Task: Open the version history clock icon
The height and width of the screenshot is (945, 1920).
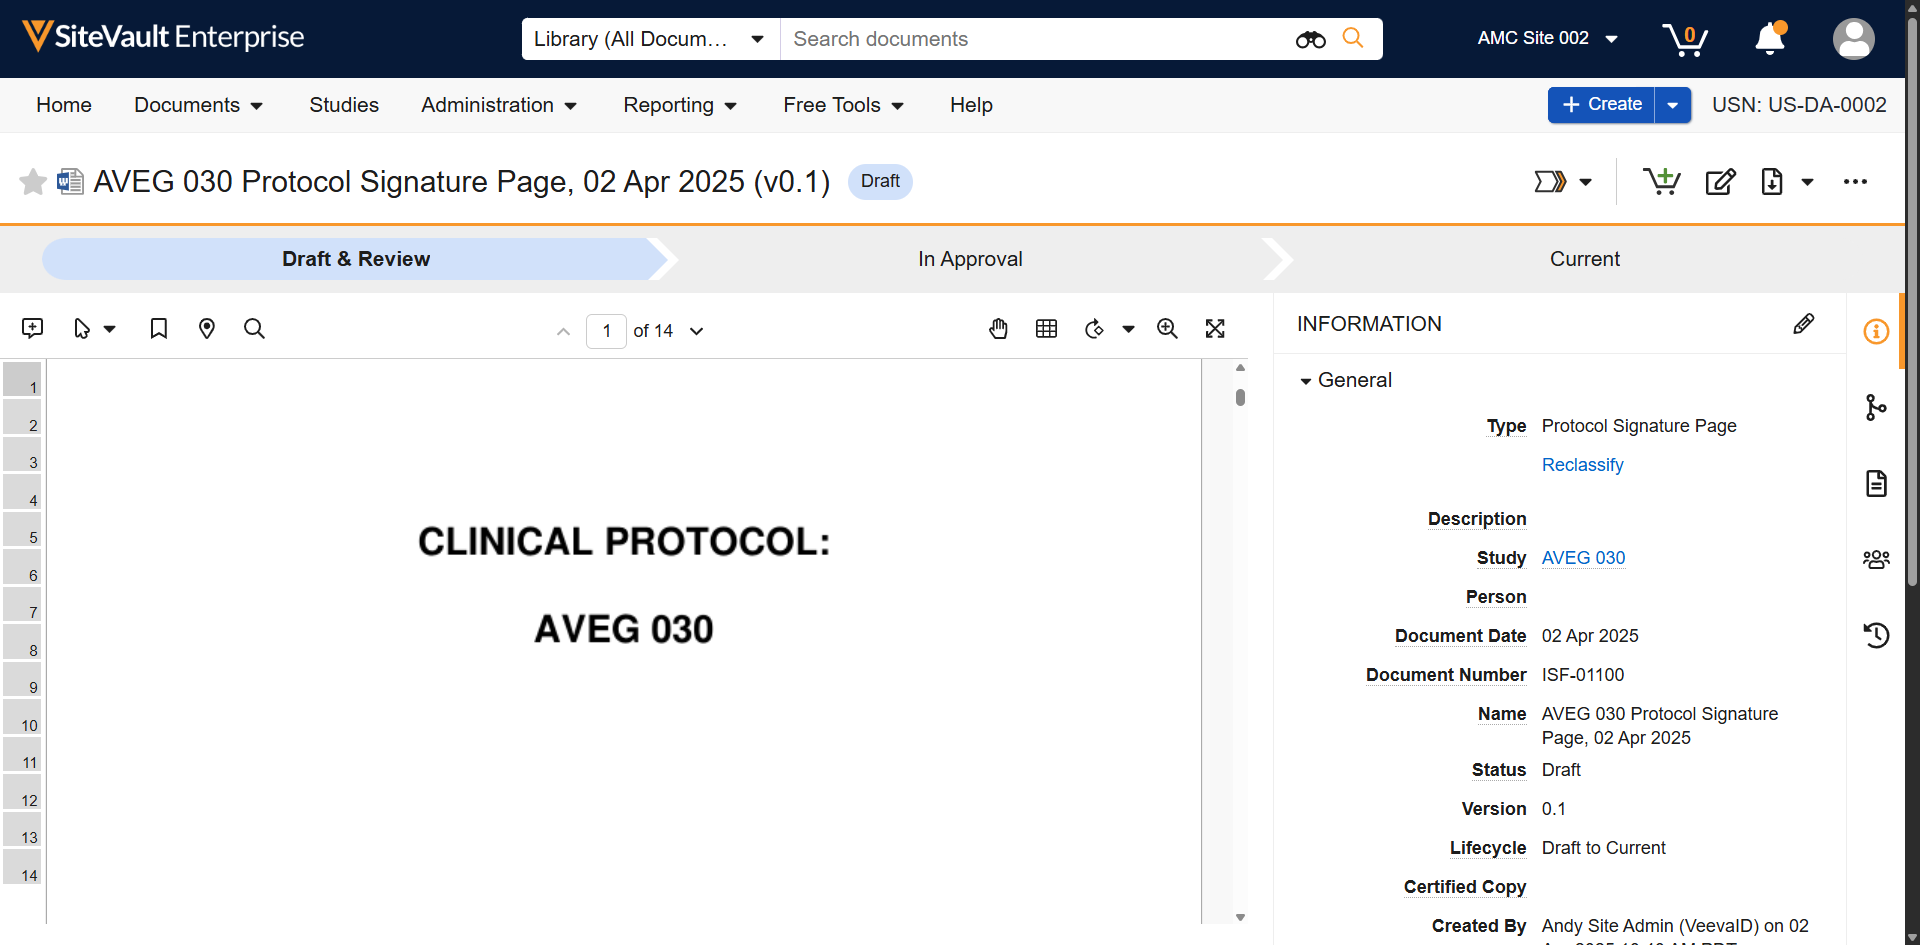Action: pos(1876,635)
